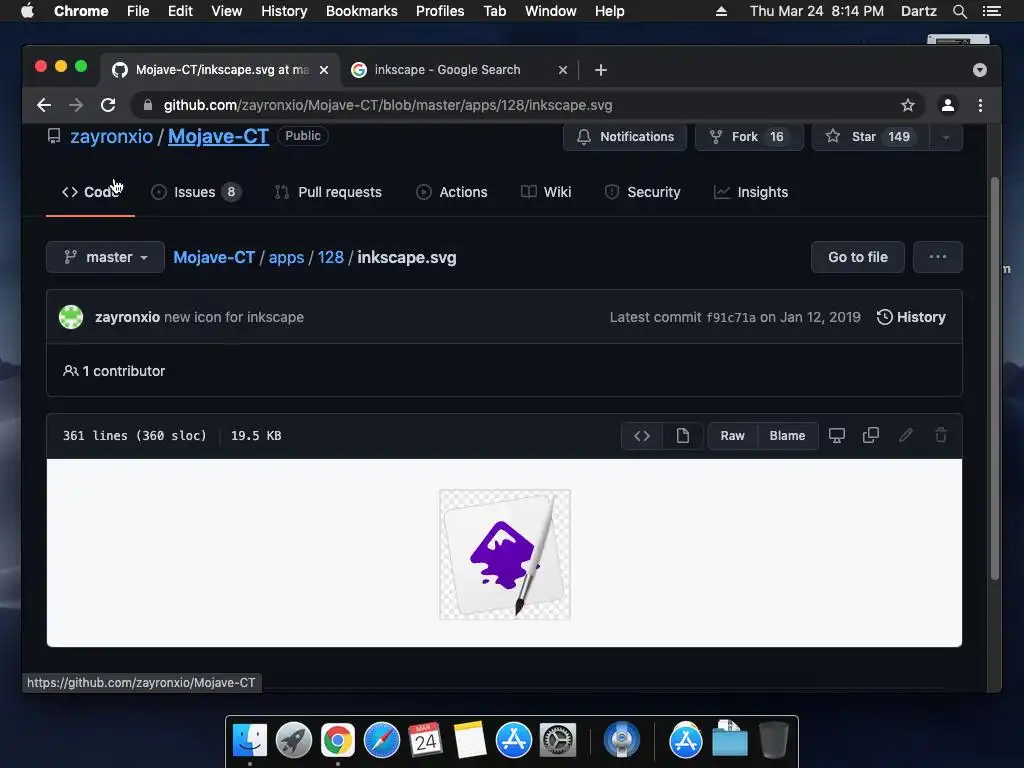Reload the page with the refresh icon
Viewport: 1024px width, 768px height.
click(108, 105)
